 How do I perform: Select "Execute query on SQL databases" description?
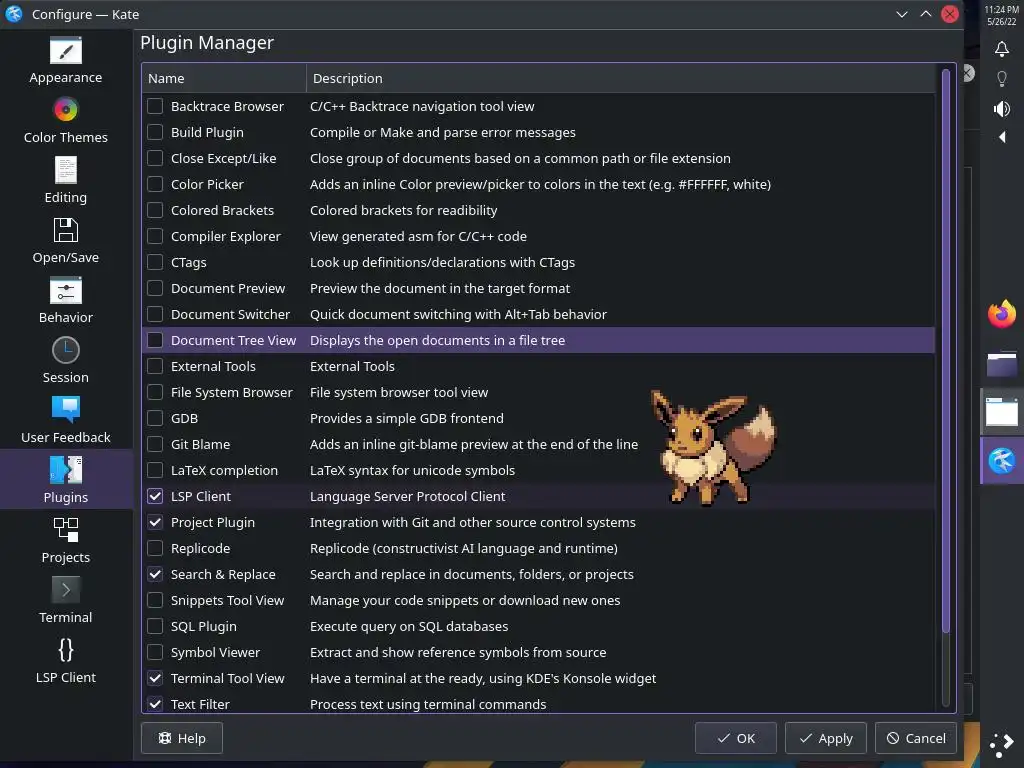tap(409, 626)
